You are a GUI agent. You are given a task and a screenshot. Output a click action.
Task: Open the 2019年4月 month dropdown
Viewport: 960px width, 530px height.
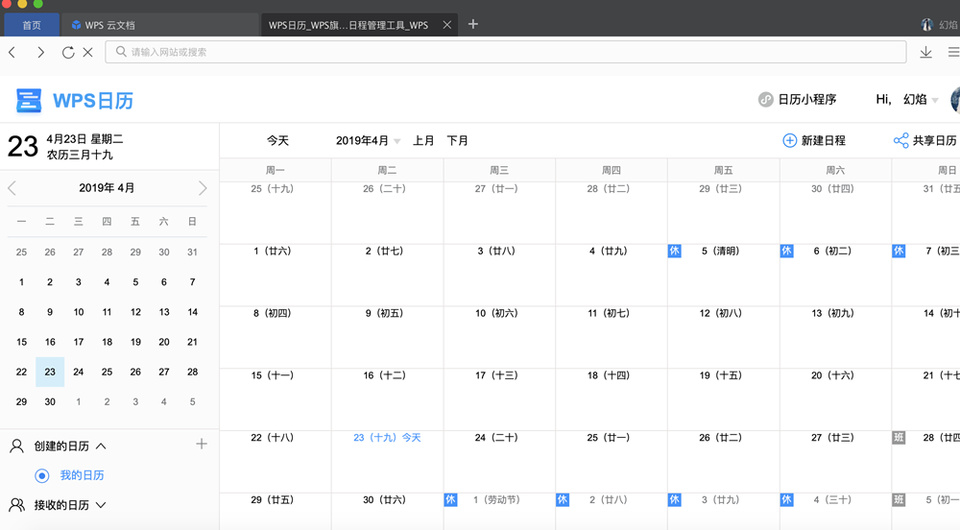click(368, 141)
